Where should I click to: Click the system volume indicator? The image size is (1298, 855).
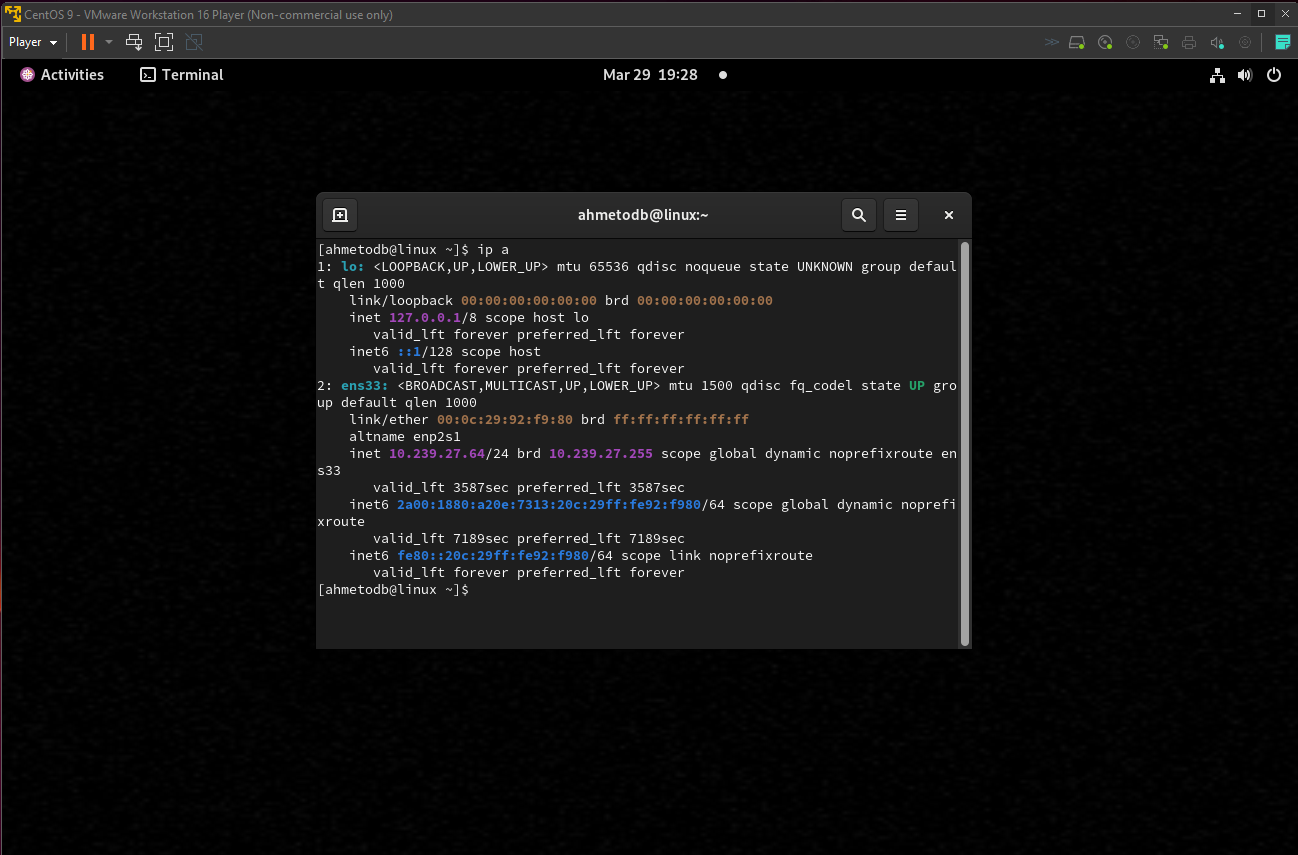tap(1244, 74)
